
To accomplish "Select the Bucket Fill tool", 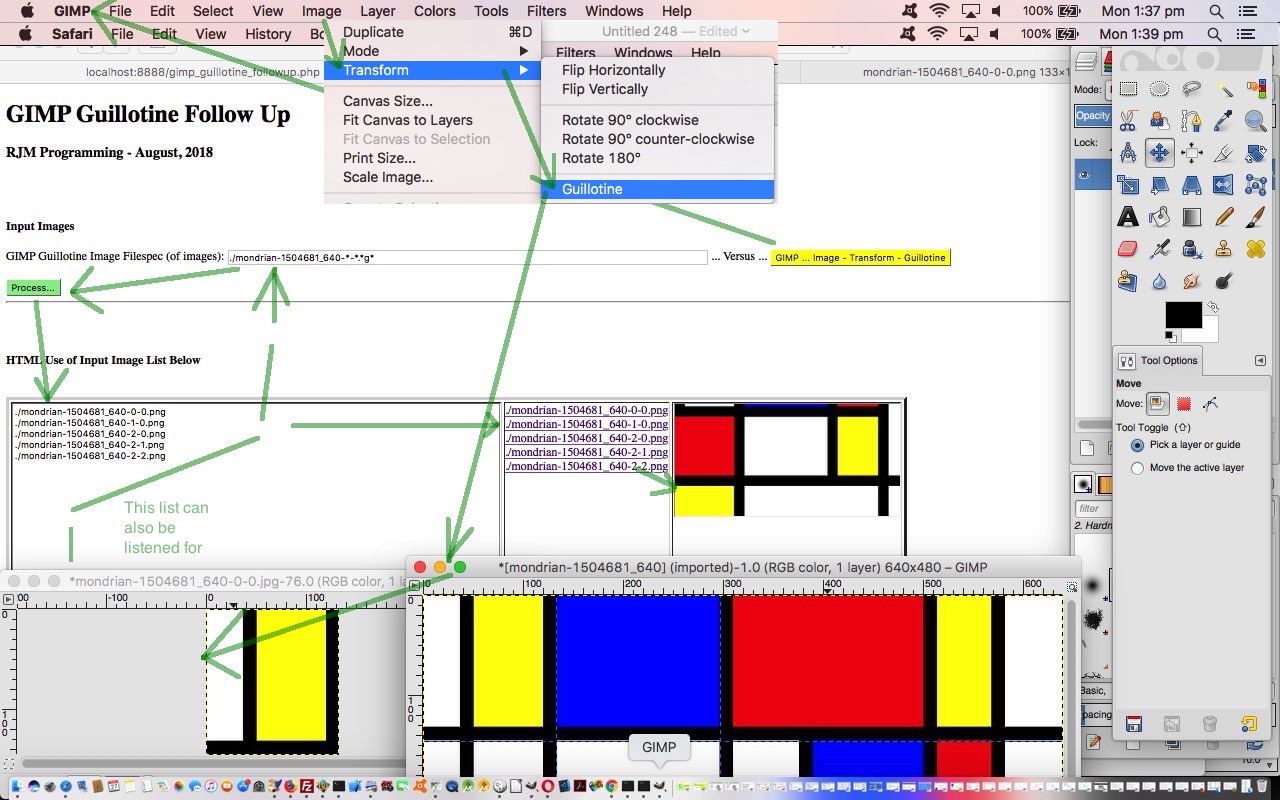I will [x=1159, y=217].
